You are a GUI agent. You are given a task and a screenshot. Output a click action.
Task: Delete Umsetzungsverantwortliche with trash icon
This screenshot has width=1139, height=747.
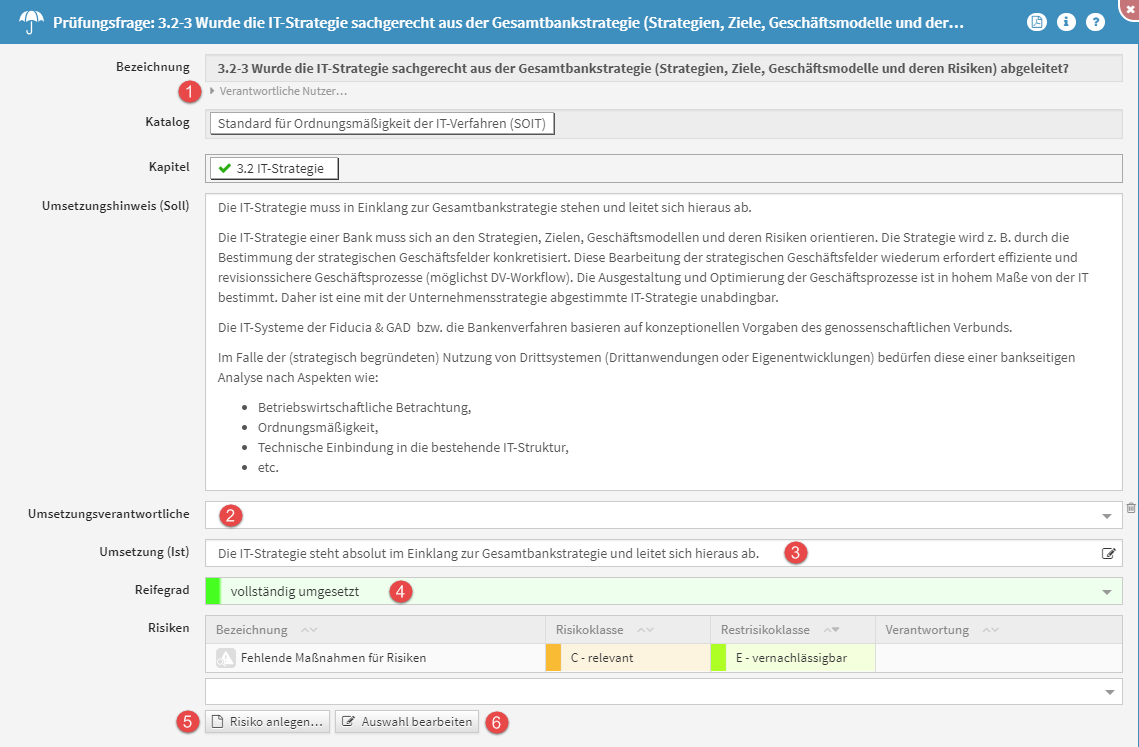pos(1131,508)
